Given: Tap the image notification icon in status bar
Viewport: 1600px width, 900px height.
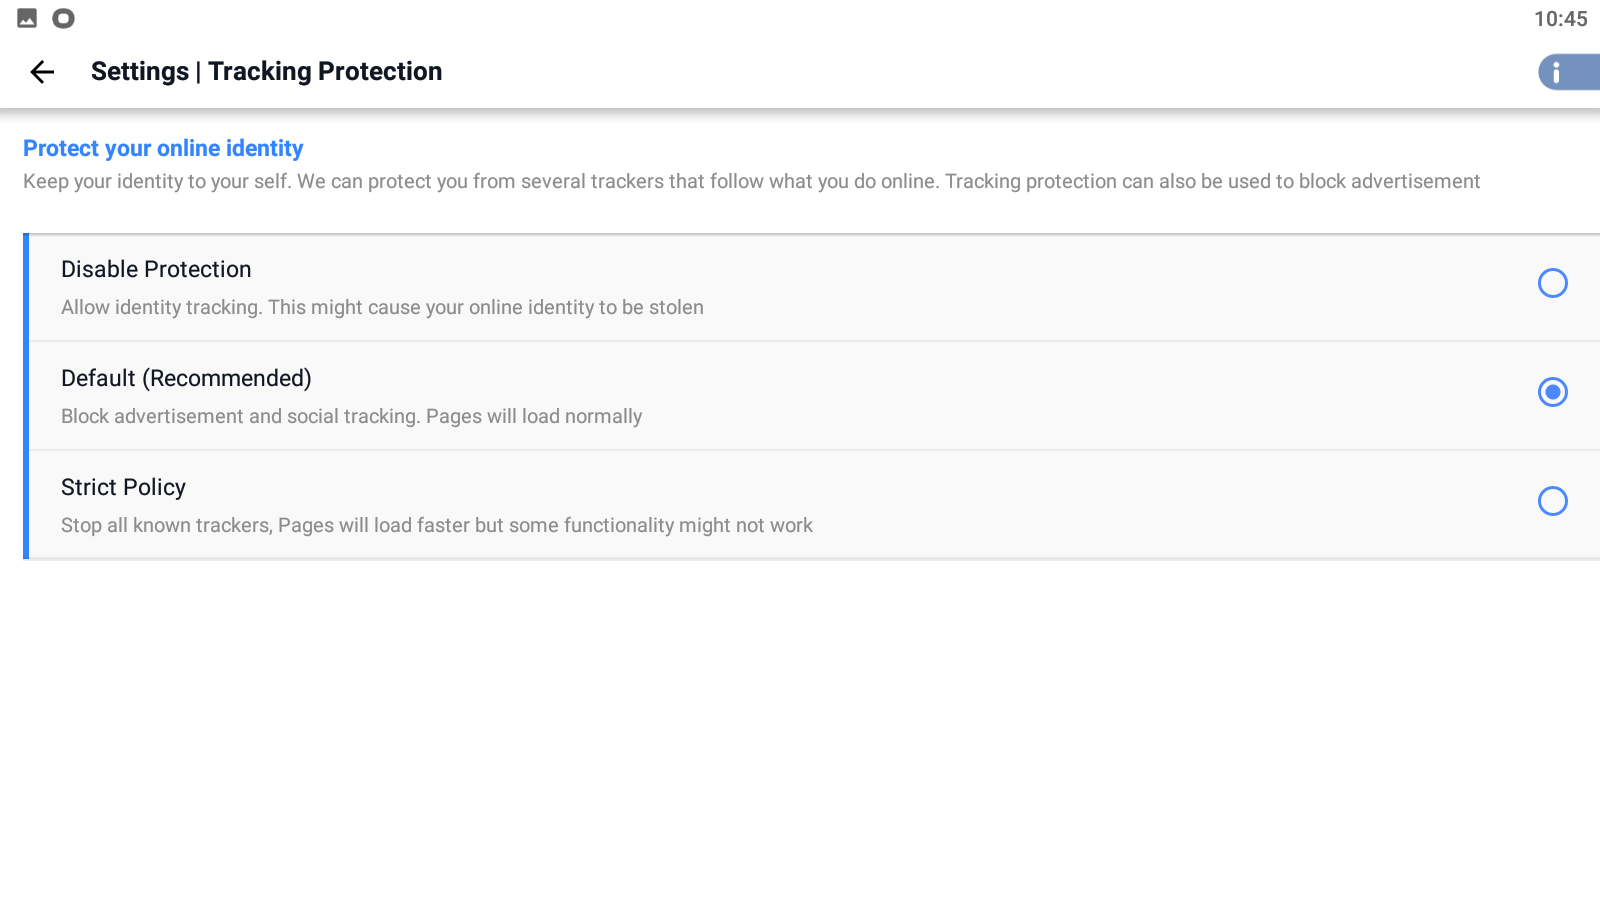Looking at the screenshot, I should click(27, 18).
